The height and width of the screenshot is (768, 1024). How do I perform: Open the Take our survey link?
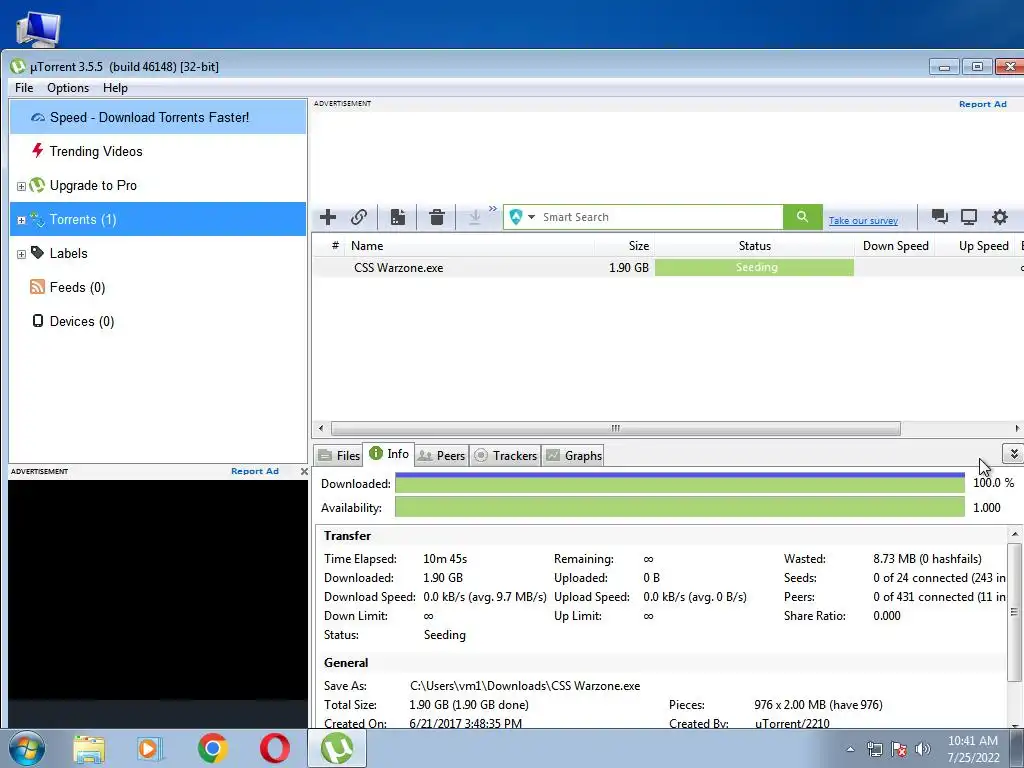pos(863,221)
